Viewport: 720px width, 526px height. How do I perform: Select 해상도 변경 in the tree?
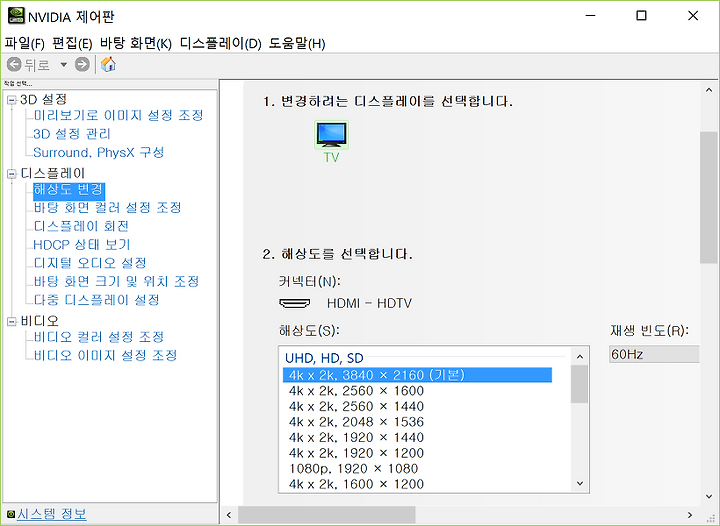click(69, 190)
